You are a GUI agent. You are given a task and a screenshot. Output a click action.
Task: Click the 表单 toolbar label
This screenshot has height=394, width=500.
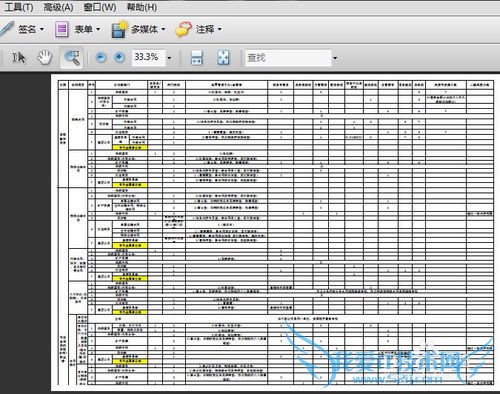pos(83,29)
